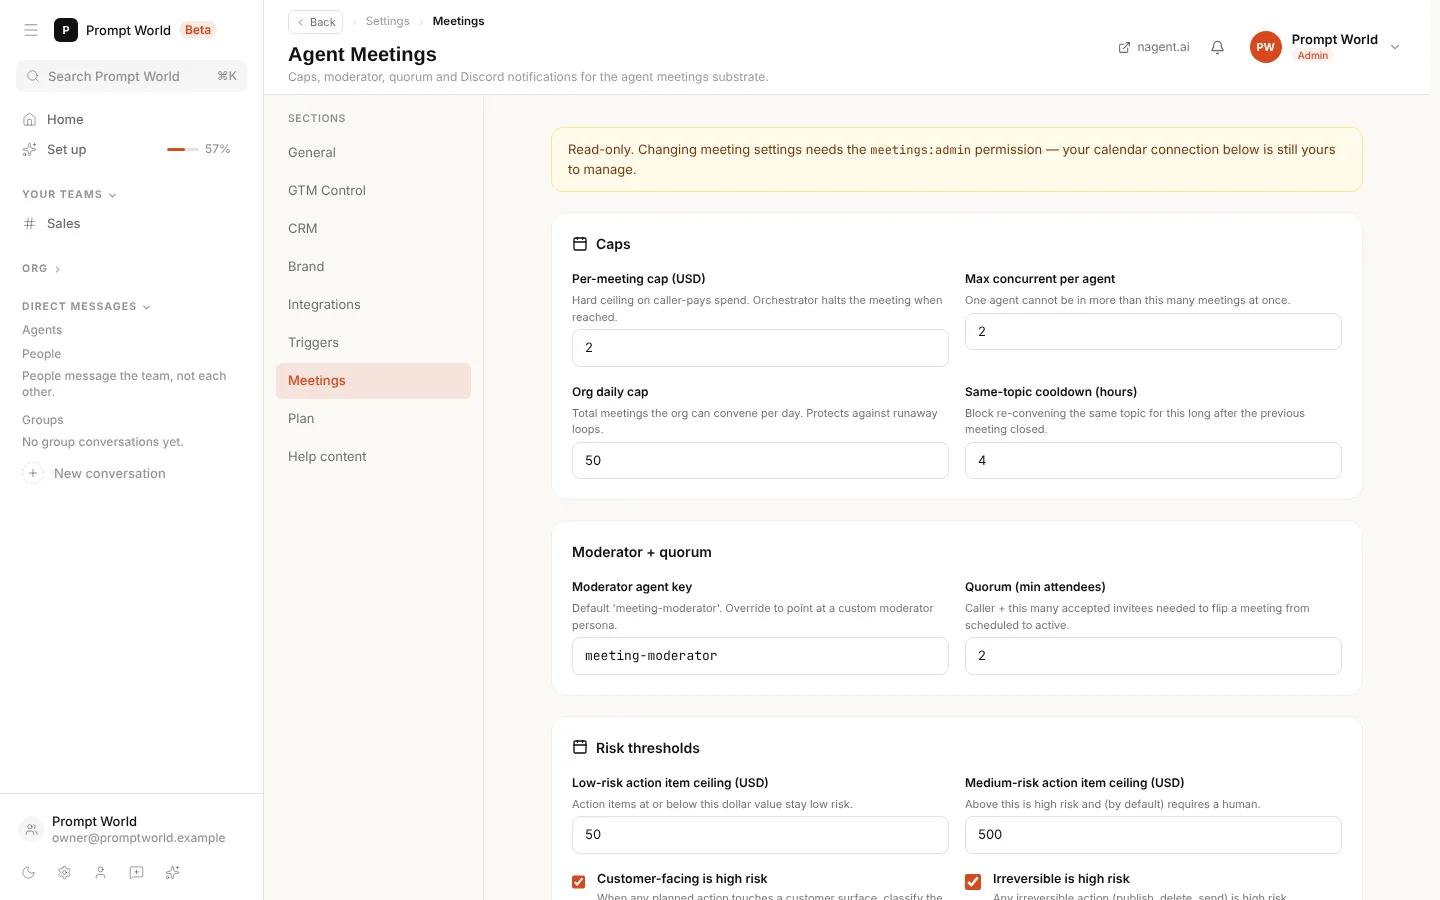Click the Medium-risk action item ceiling field
The width and height of the screenshot is (1440, 900).
tap(1153, 835)
